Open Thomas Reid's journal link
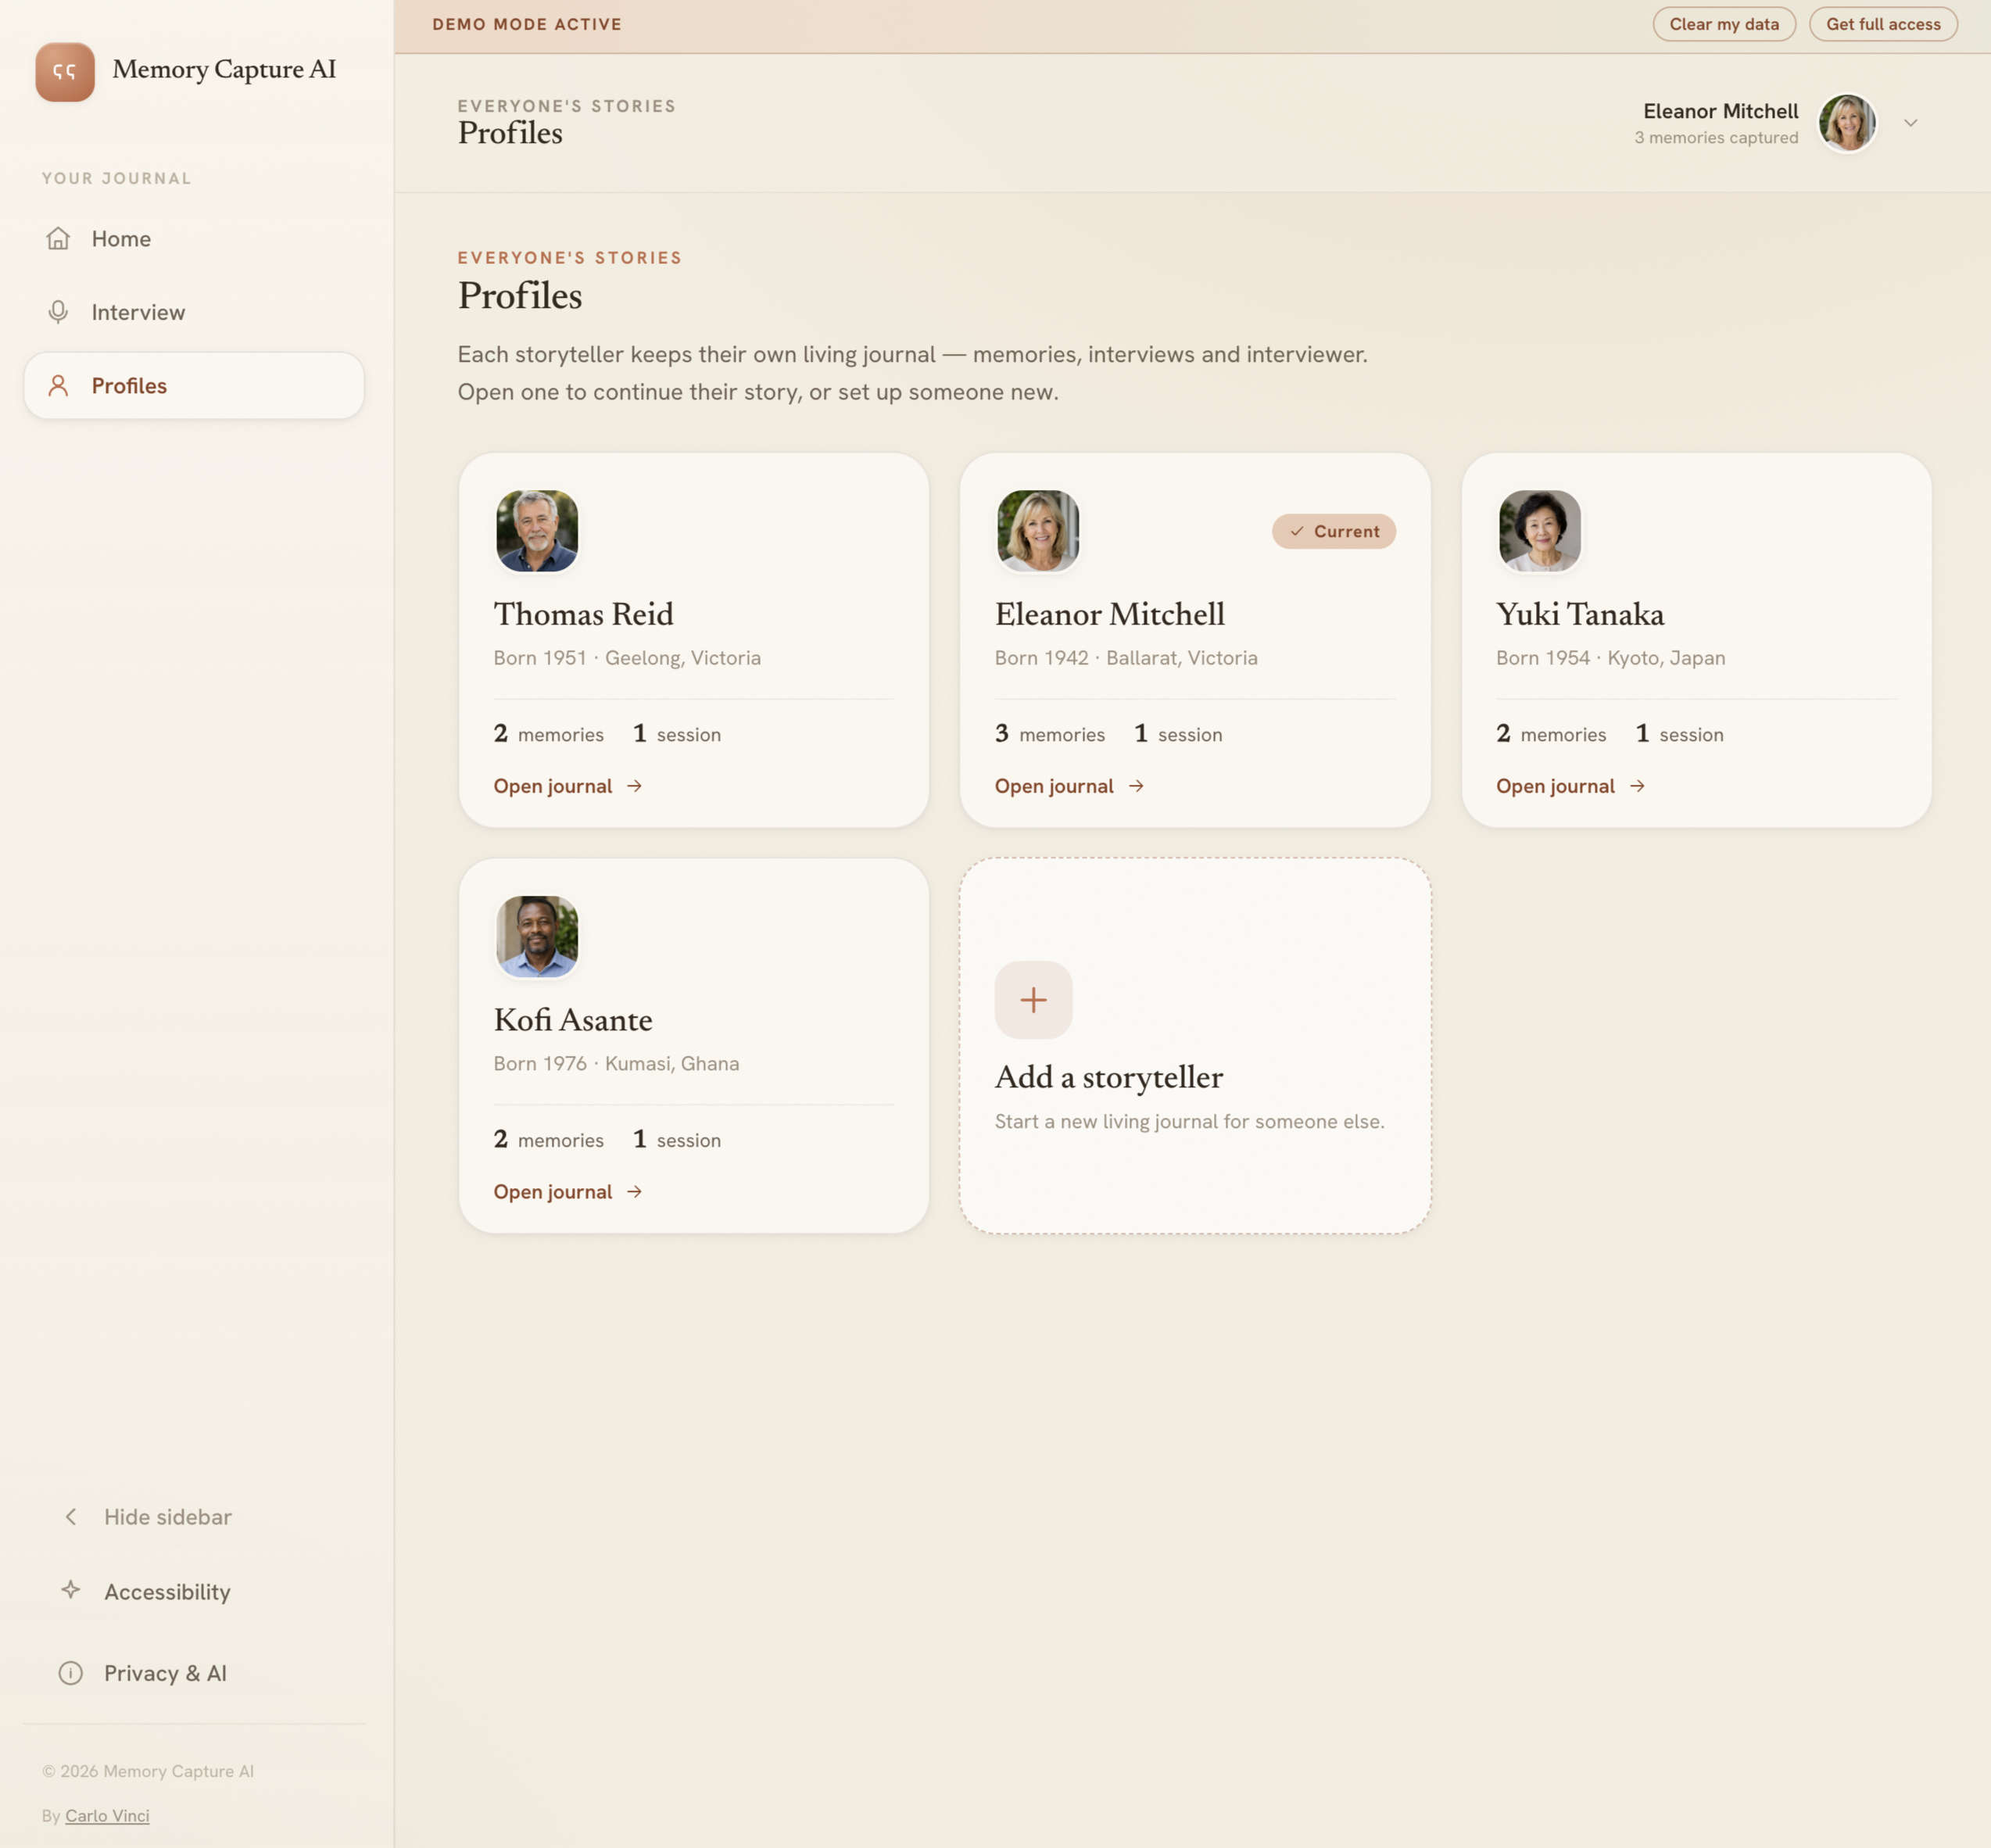The width and height of the screenshot is (1991, 1848). click(568, 786)
